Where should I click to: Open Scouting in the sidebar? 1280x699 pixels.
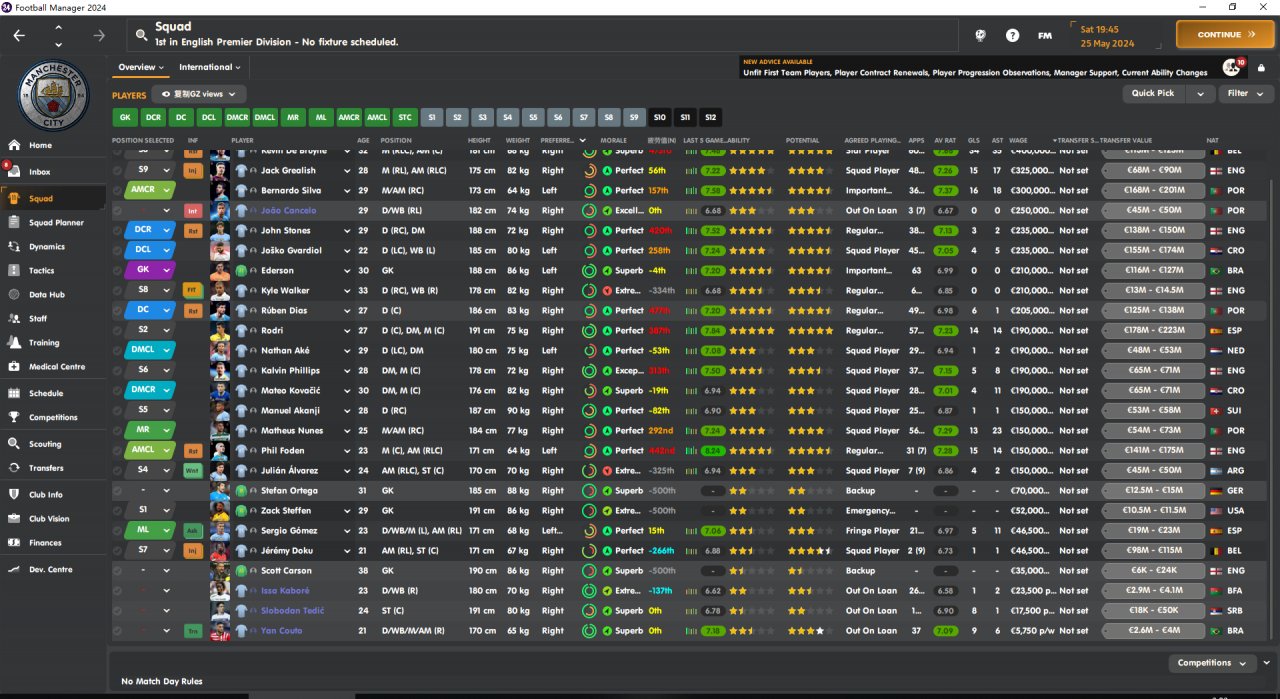tap(45, 444)
